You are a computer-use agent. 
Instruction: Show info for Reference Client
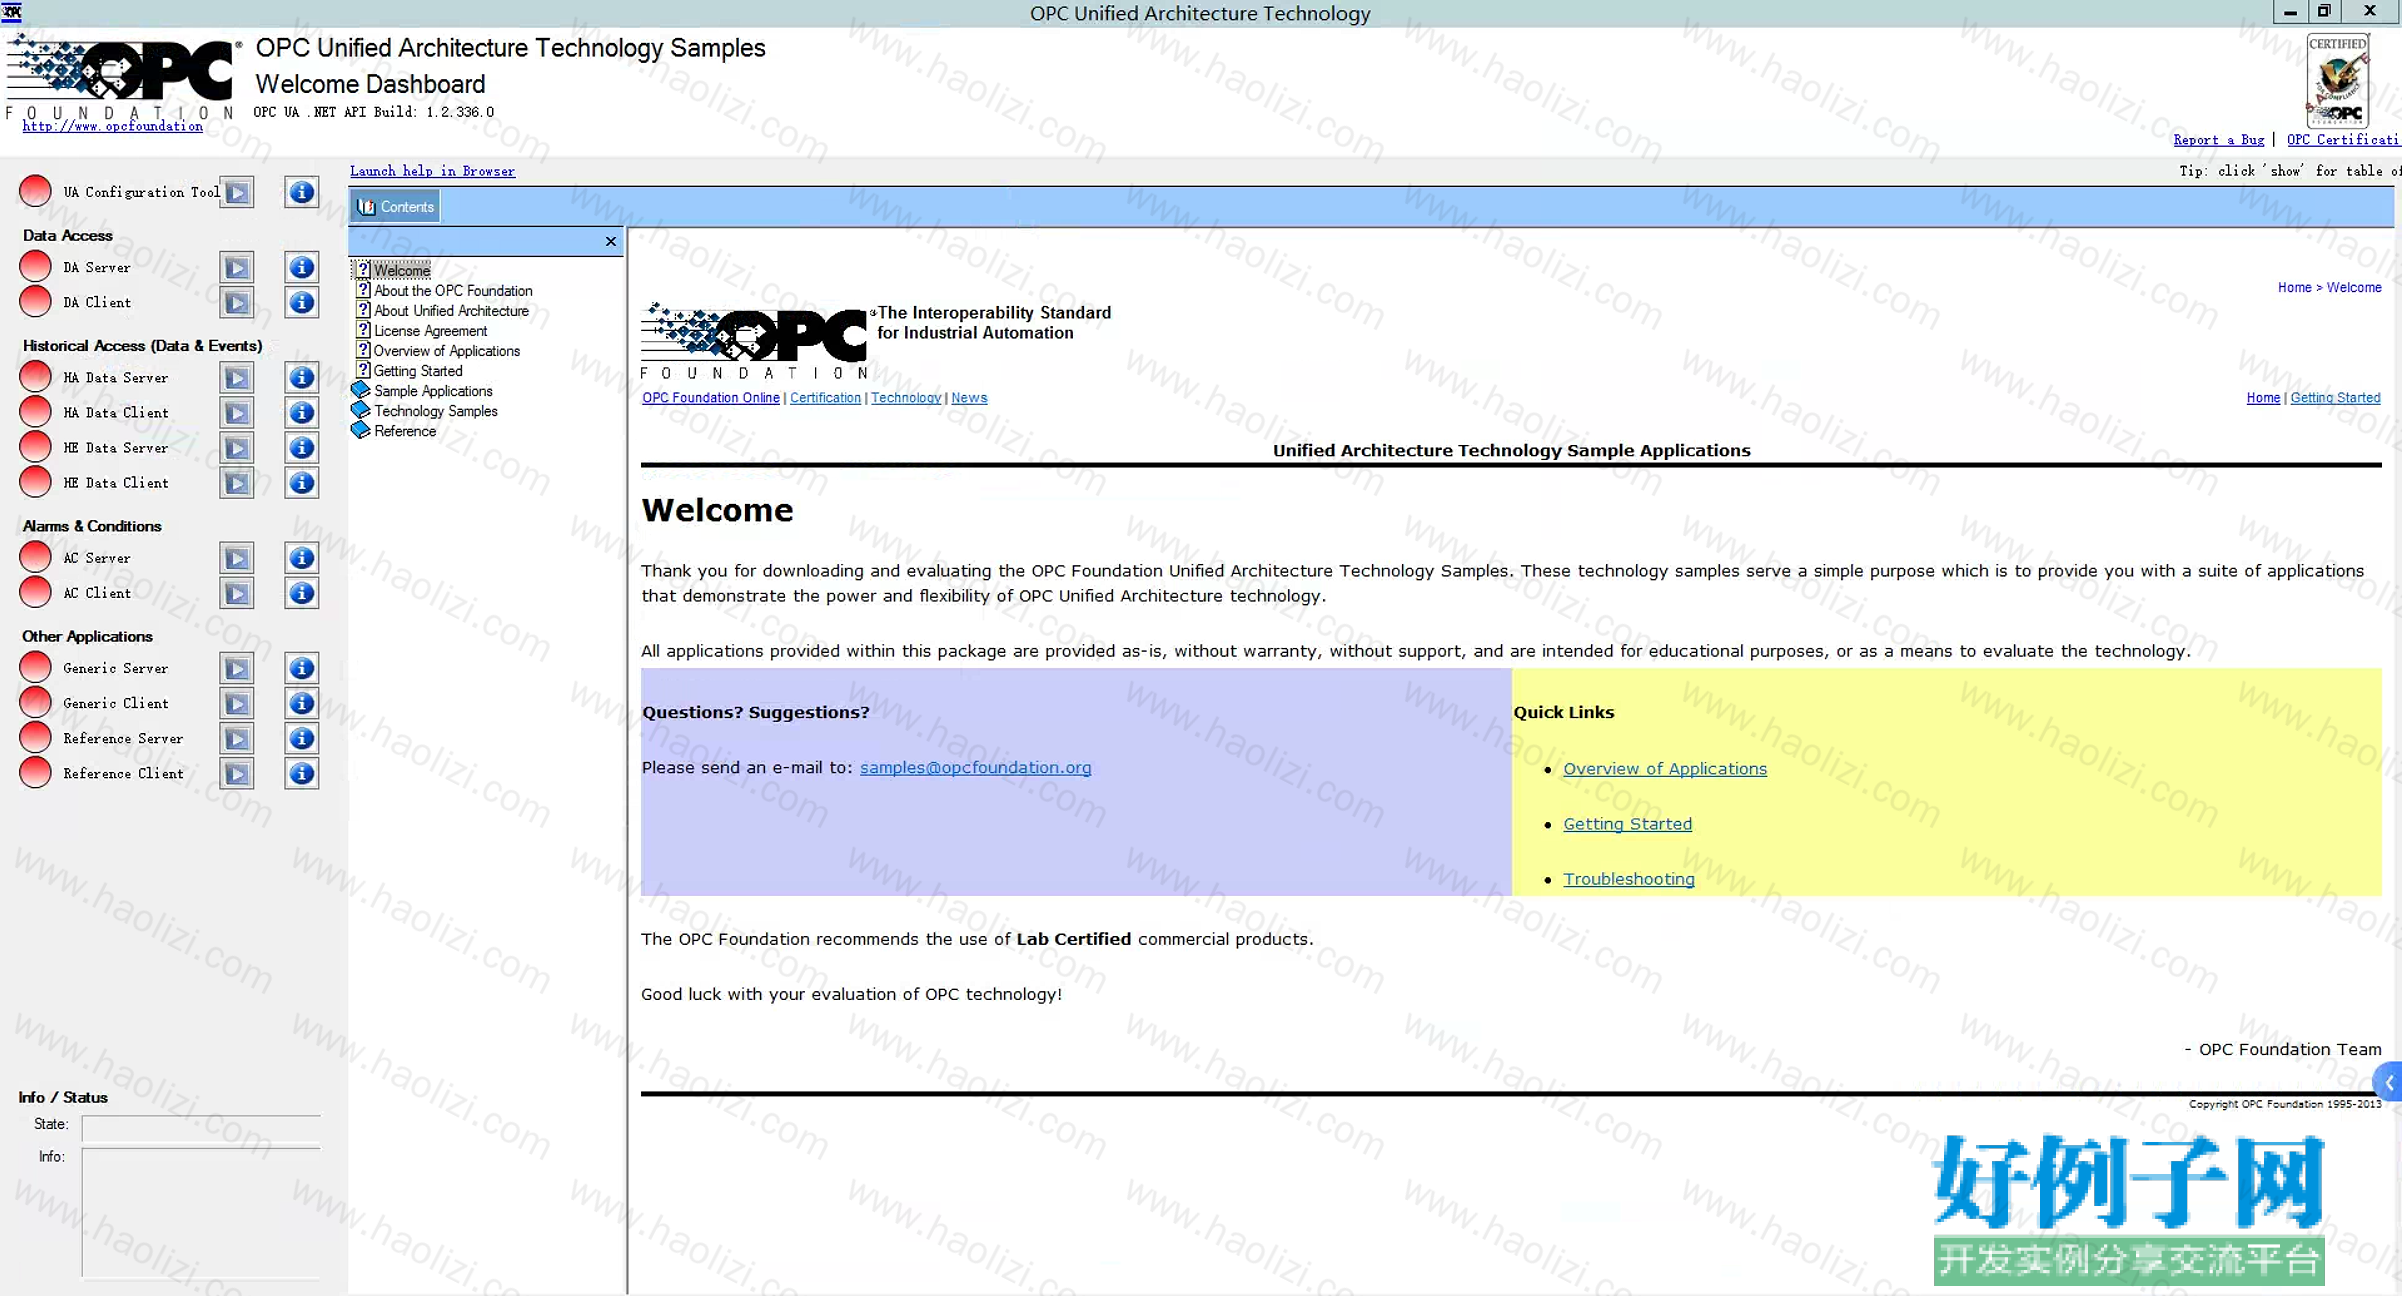click(301, 772)
